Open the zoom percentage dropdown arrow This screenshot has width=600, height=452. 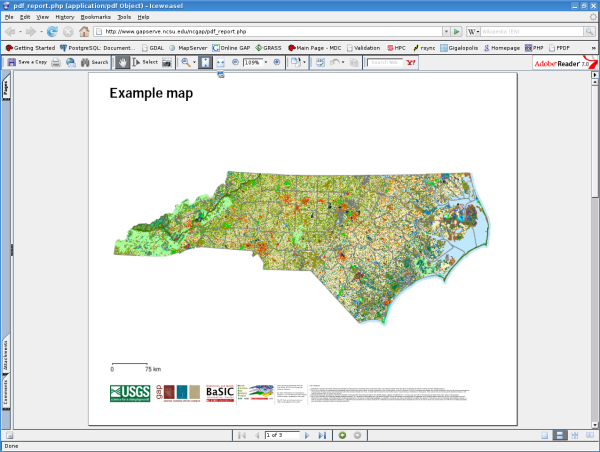266,62
